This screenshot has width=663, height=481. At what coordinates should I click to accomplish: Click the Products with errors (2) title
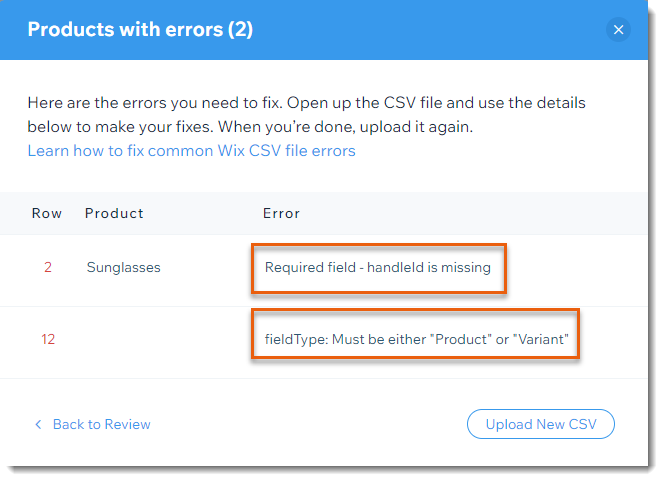pyautogui.click(x=140, y=30)
